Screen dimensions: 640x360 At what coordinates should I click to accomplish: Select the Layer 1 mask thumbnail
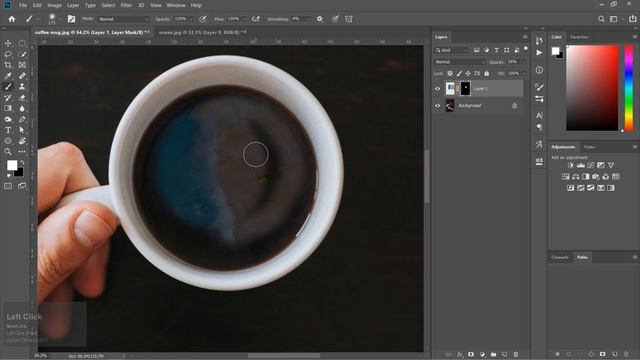[465, 89]
